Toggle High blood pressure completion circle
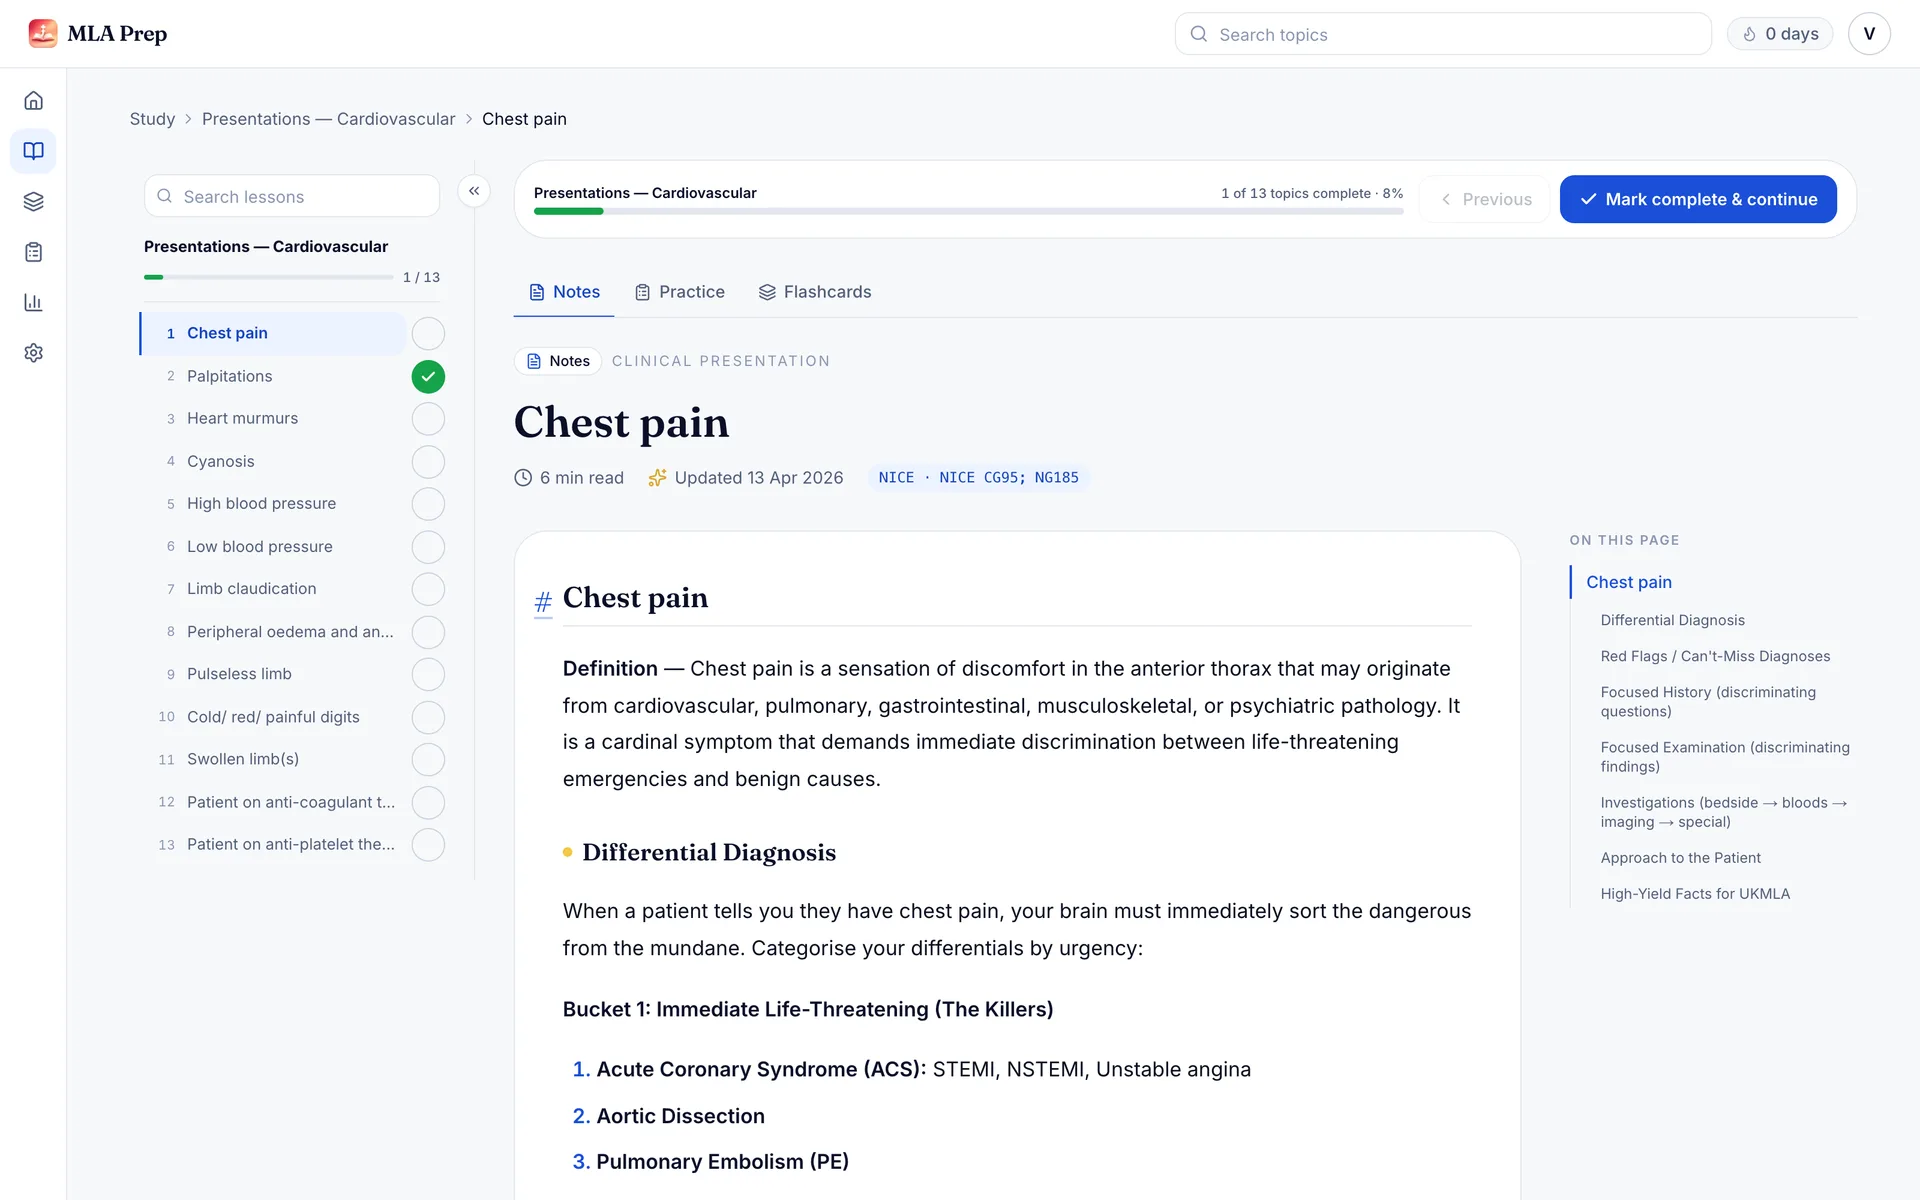1920x1200 pixels. [428, 504]
